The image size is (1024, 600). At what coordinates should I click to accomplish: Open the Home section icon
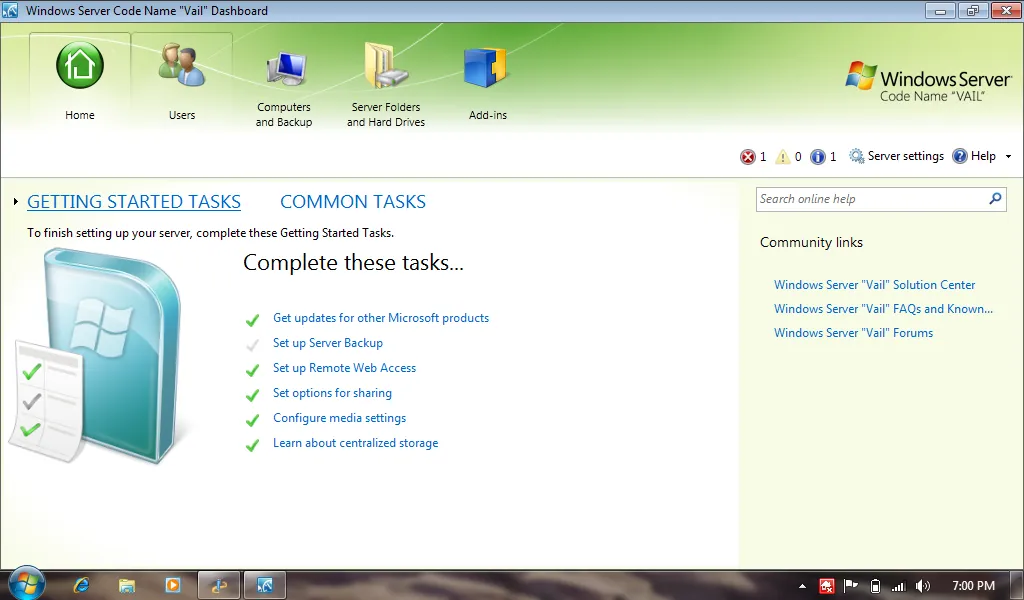click(80, 65)
